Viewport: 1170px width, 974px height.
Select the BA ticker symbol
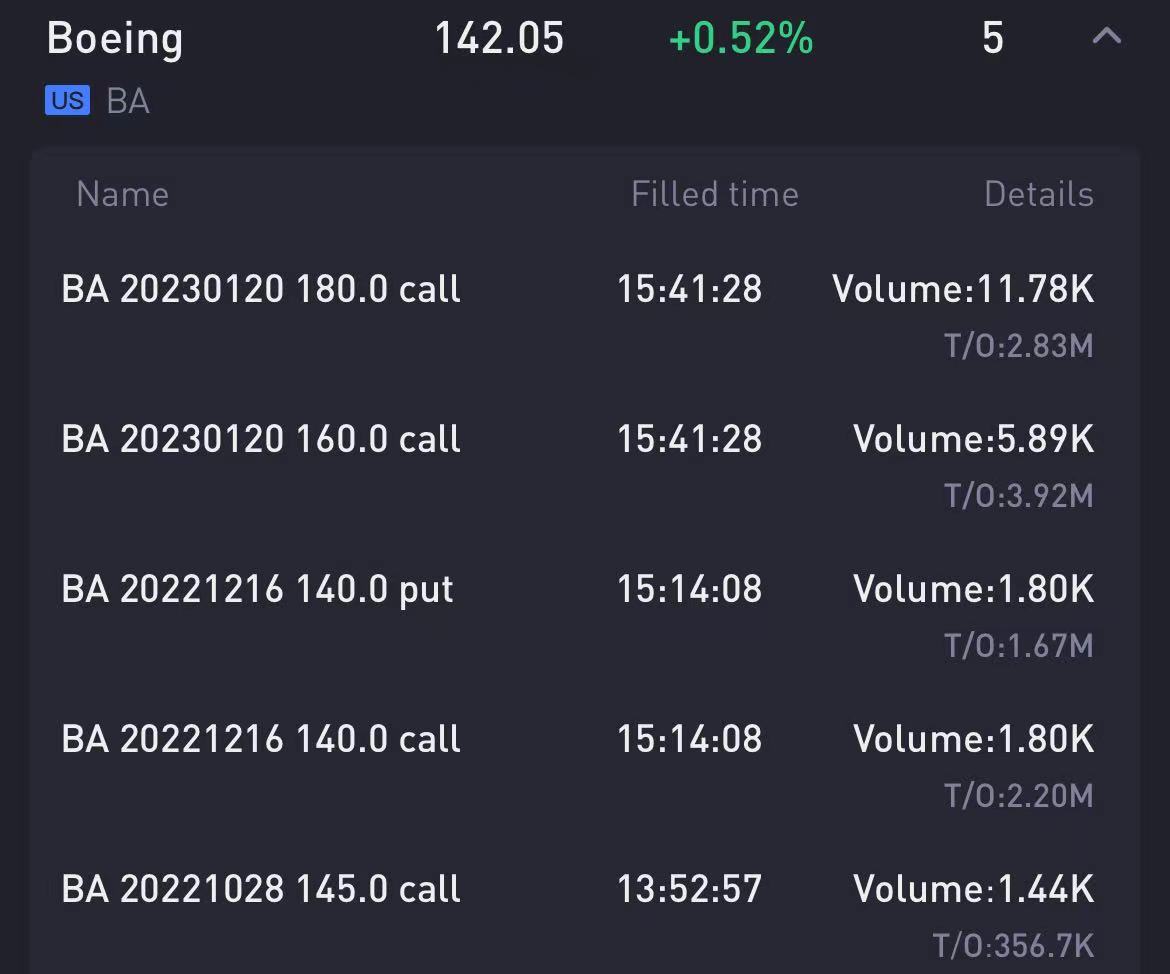128,101
